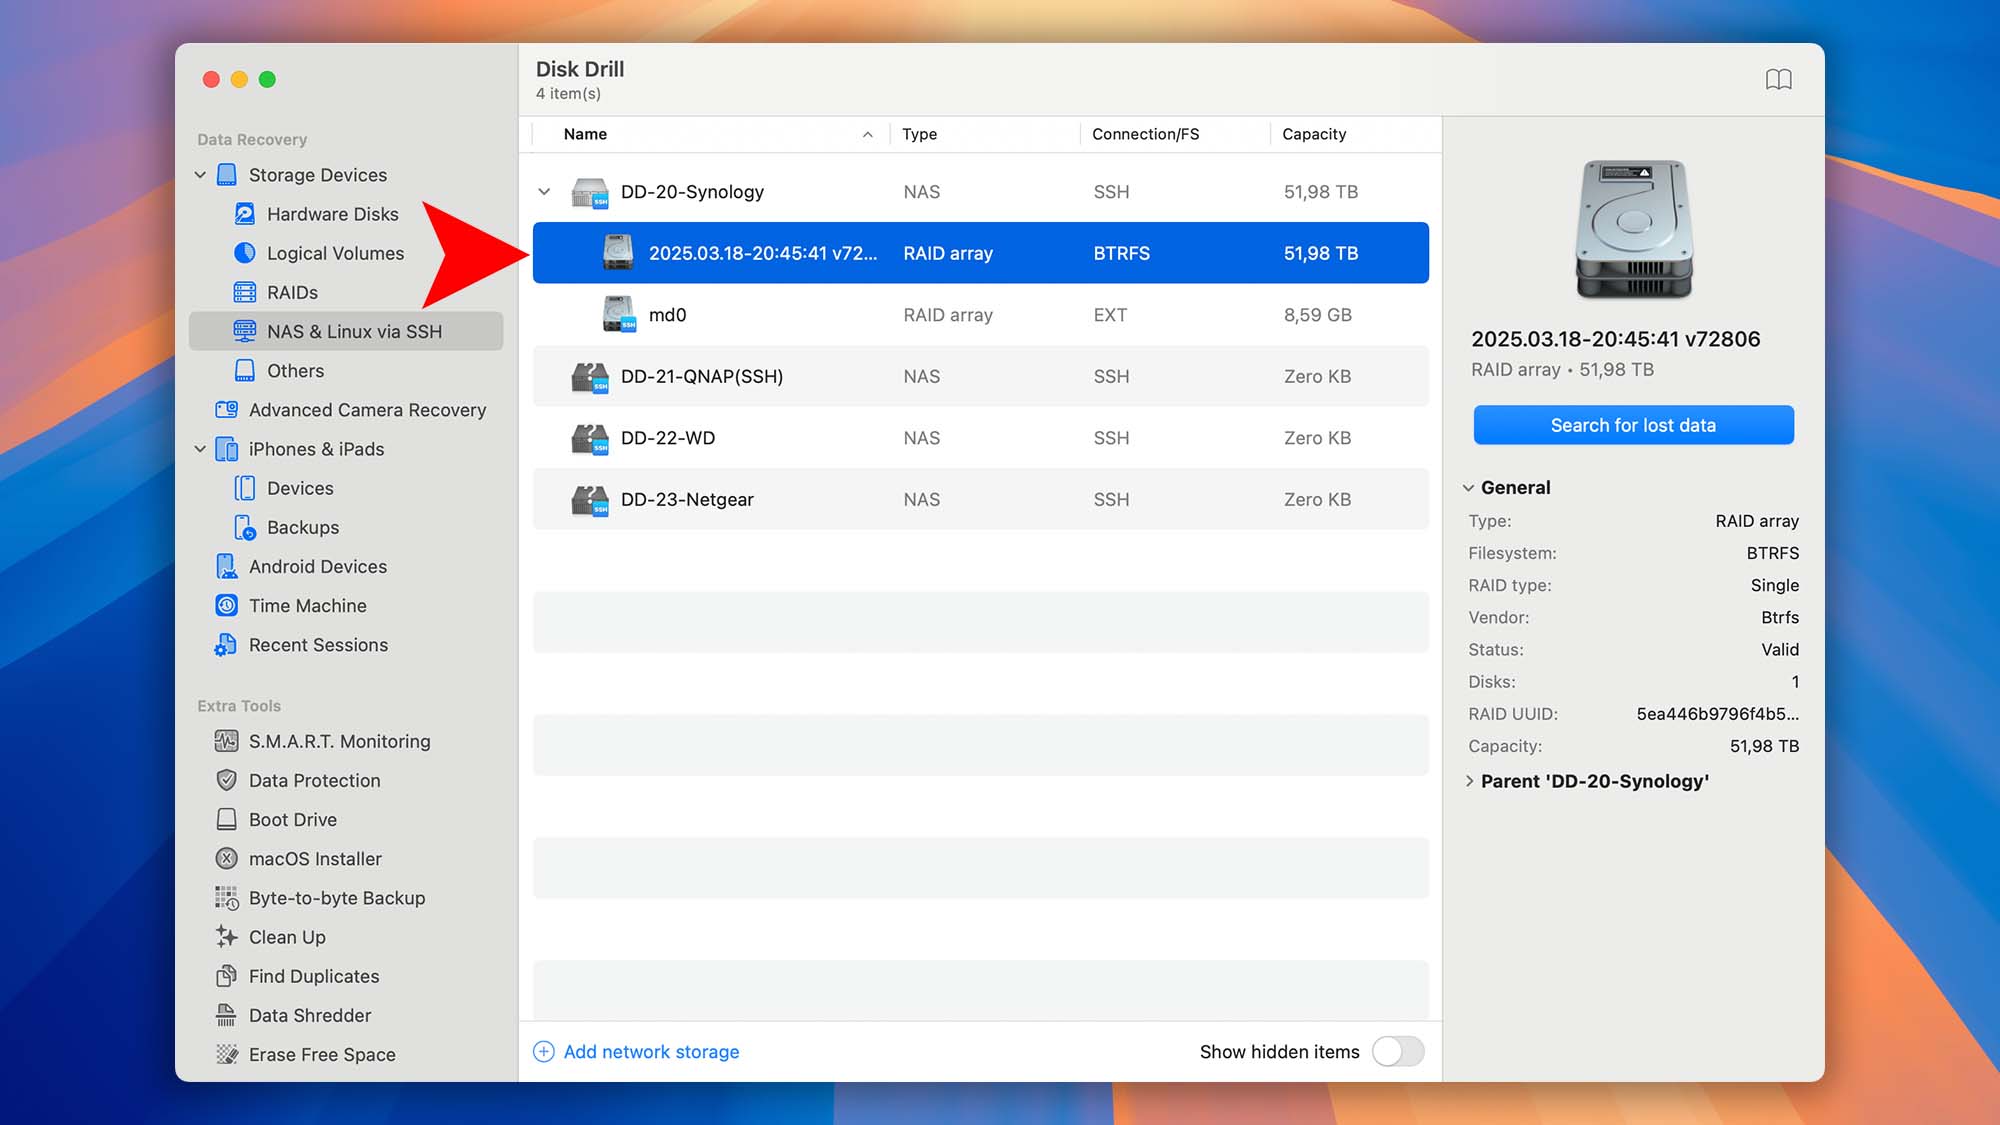
Task: Open the Logical Volumes label
Action: 335,253
